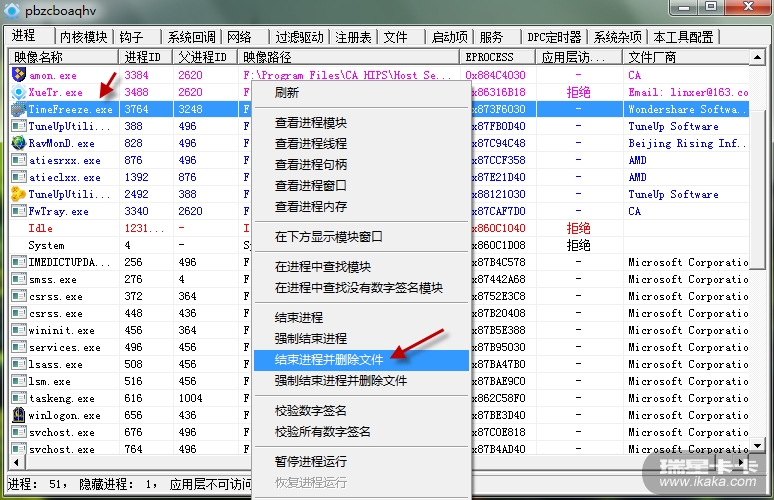Open the 系统杂项 tab
The image size is (774, 500).
point(618,37)
